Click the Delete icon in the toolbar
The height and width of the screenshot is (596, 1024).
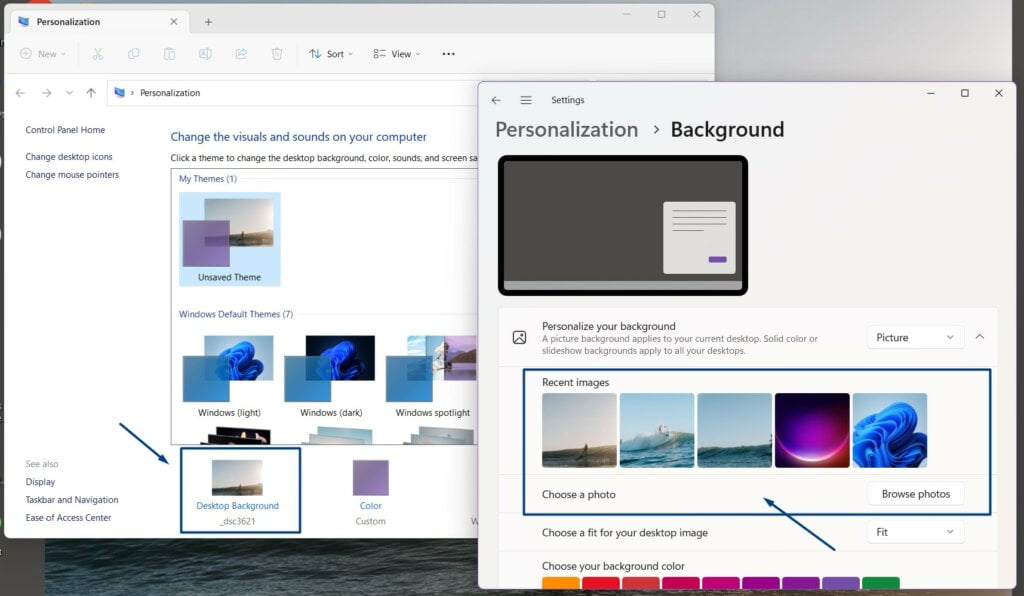coord(277,54)
